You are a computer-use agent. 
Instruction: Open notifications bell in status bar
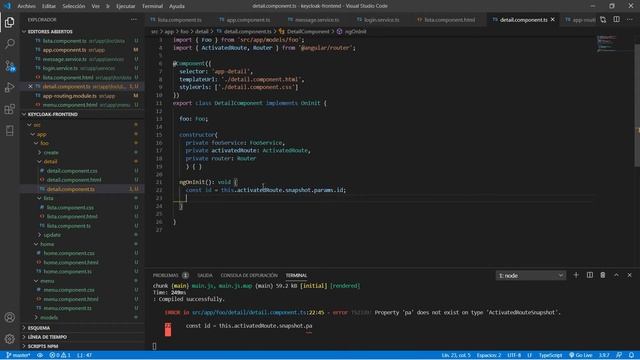pos(631,356)
